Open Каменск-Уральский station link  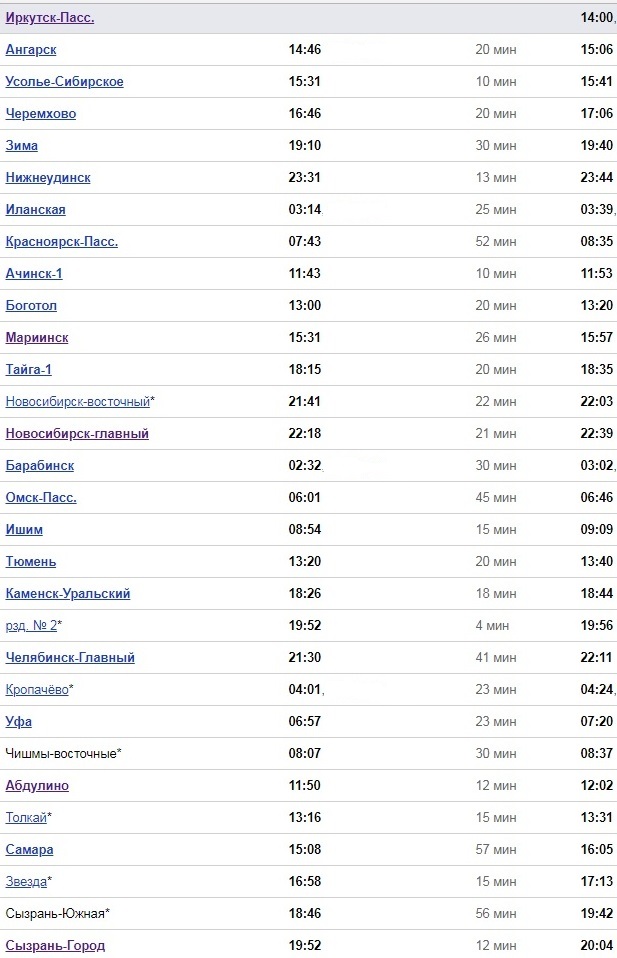68,594
